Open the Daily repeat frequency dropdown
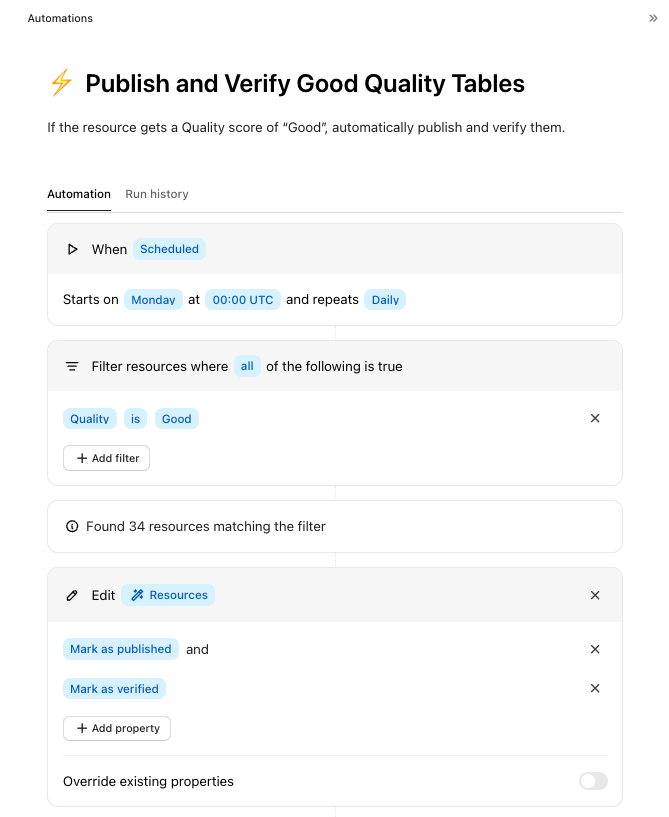The height and width of the screenshot is (817, 669). coord(385,300)
